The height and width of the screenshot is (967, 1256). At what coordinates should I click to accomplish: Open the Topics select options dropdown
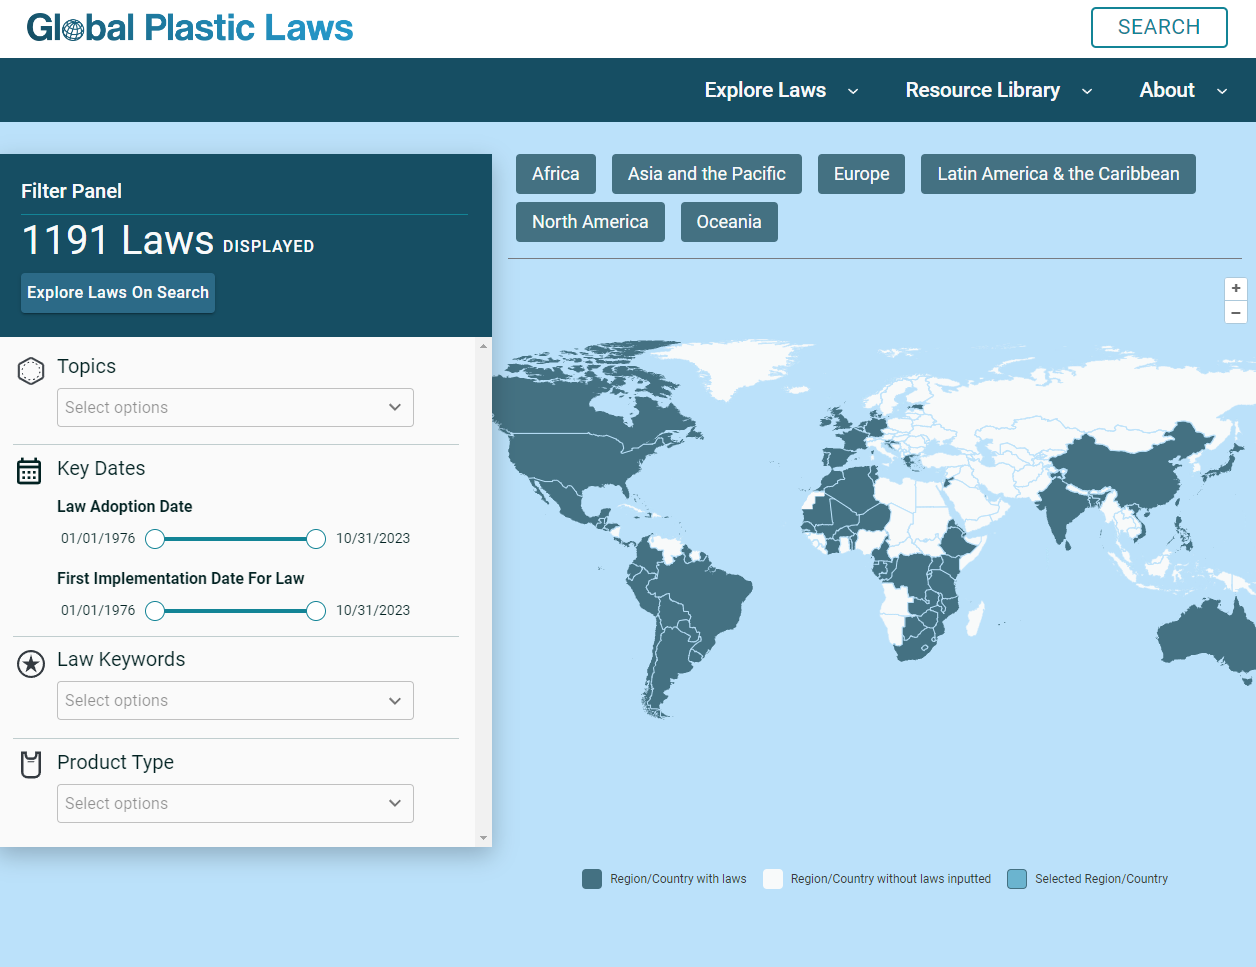tap(235, 408)
